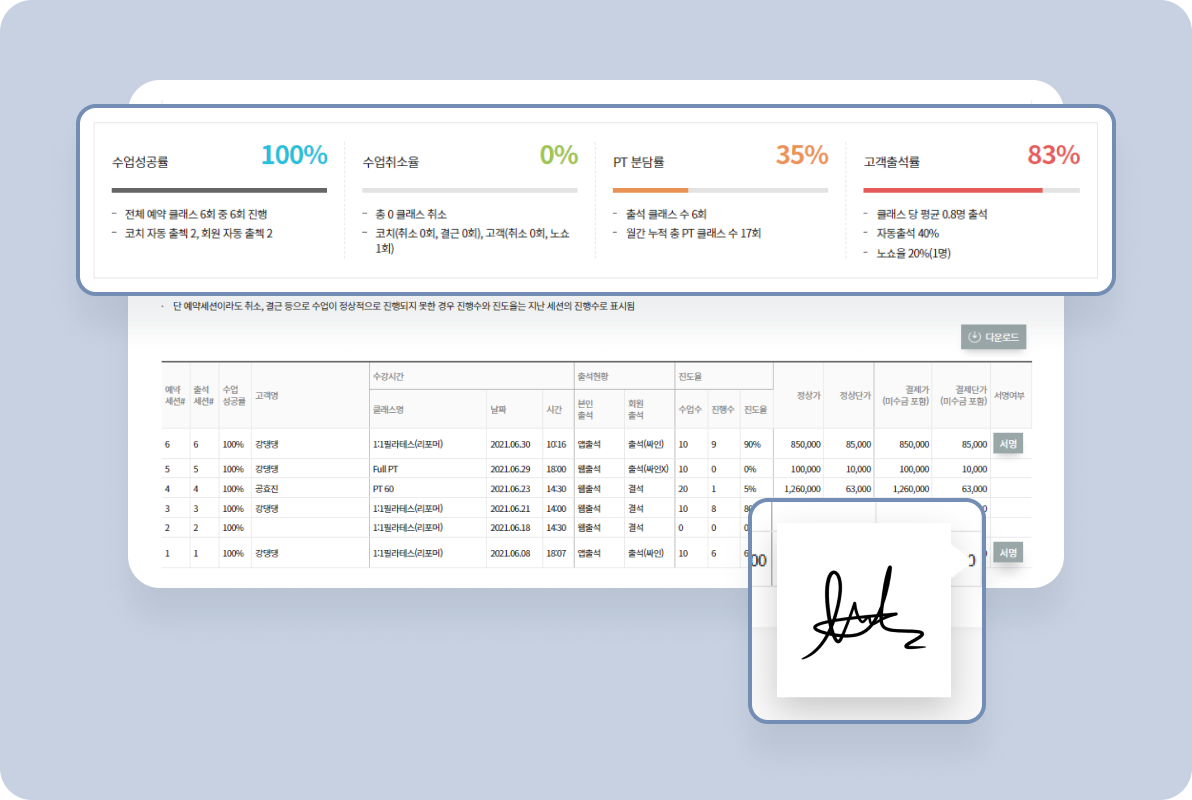The image size is (1192, 800).
Task: Click the 날짜 column header
Action: 498,409
